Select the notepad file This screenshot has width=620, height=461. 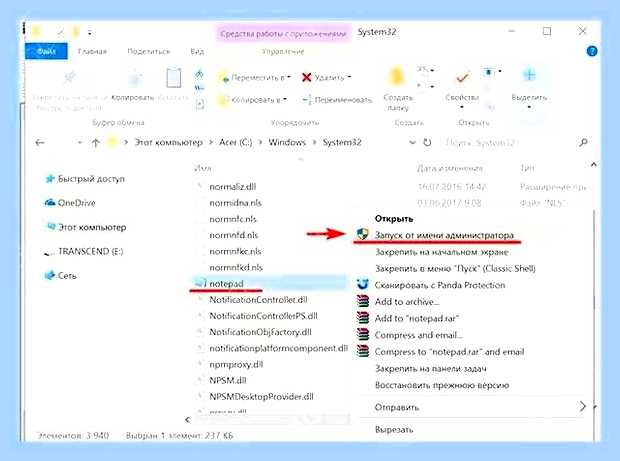pyautogui.click(x=226, y=283)
